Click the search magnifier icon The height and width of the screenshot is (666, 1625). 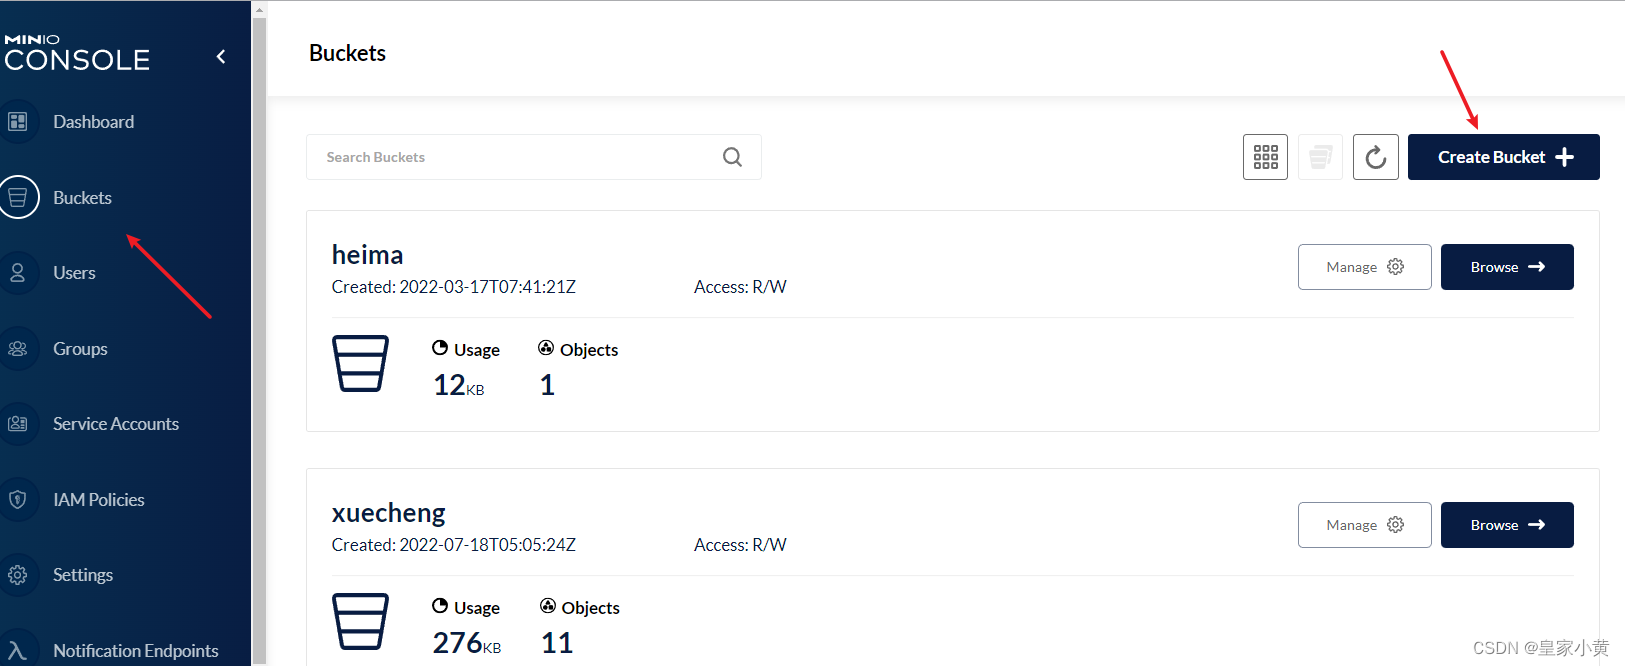(733, 157)
